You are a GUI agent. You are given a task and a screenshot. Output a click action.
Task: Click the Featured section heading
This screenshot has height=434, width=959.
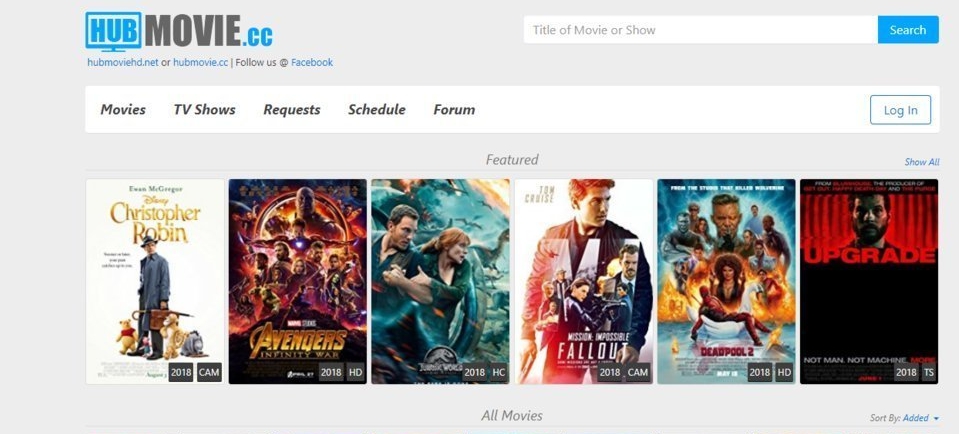(512, 160)
